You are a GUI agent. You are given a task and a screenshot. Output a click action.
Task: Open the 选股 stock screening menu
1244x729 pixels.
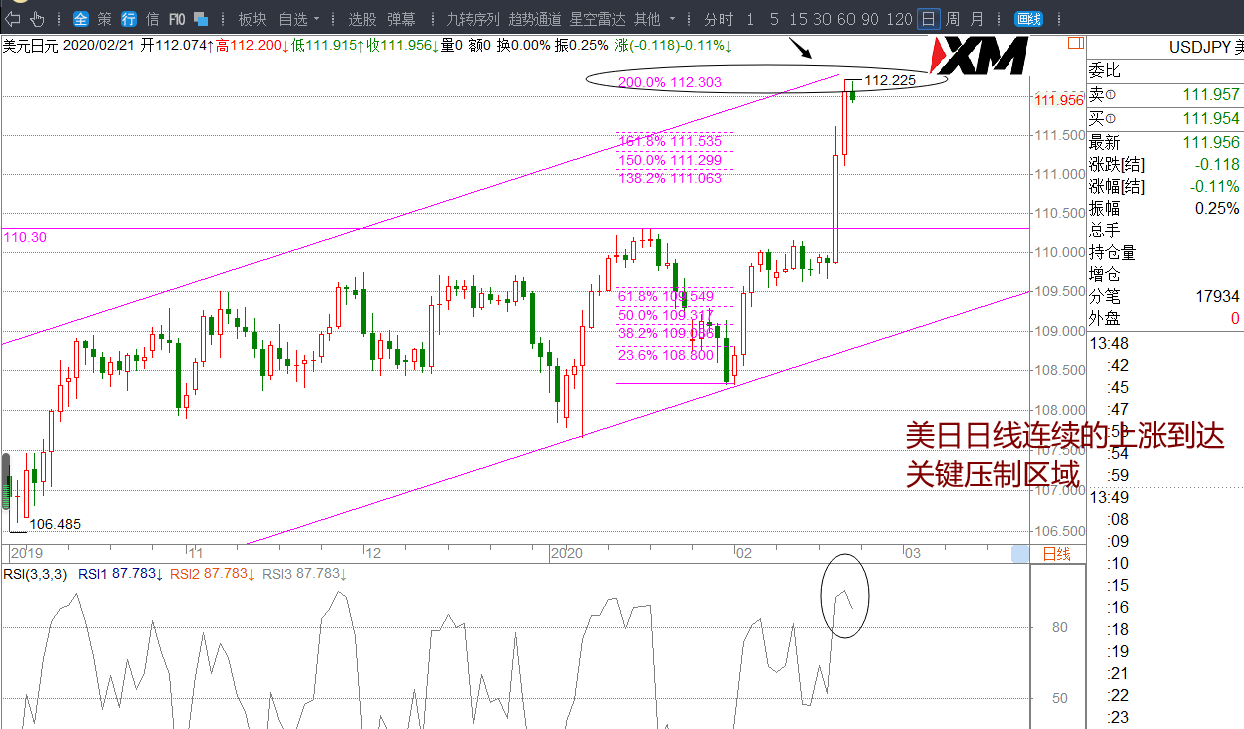click(x=362, y=18)
